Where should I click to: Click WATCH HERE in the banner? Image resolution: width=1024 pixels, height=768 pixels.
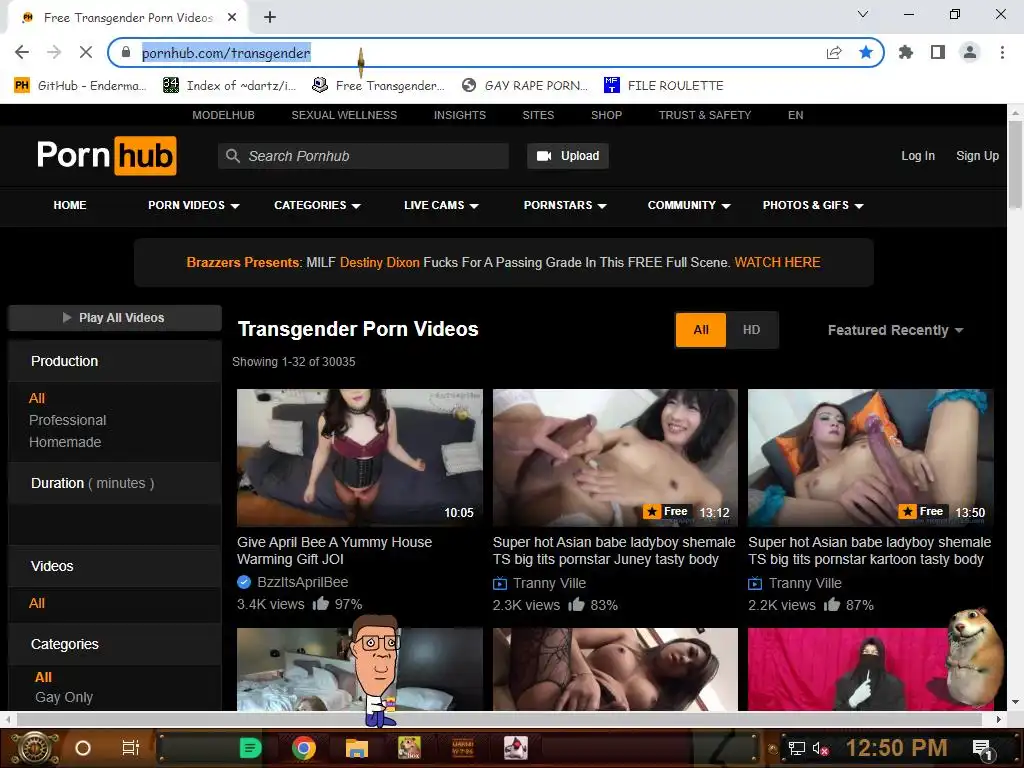pos(777,263)
